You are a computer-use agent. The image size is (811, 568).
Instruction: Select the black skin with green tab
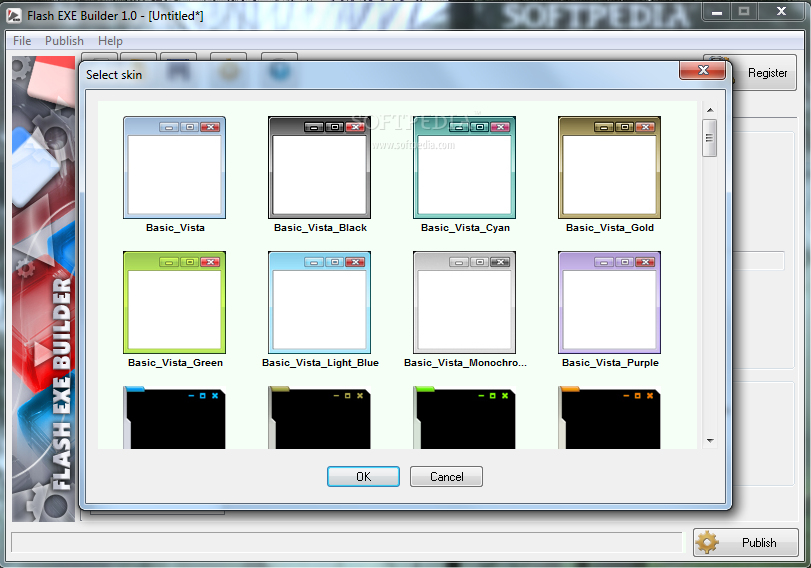(464, 417)
